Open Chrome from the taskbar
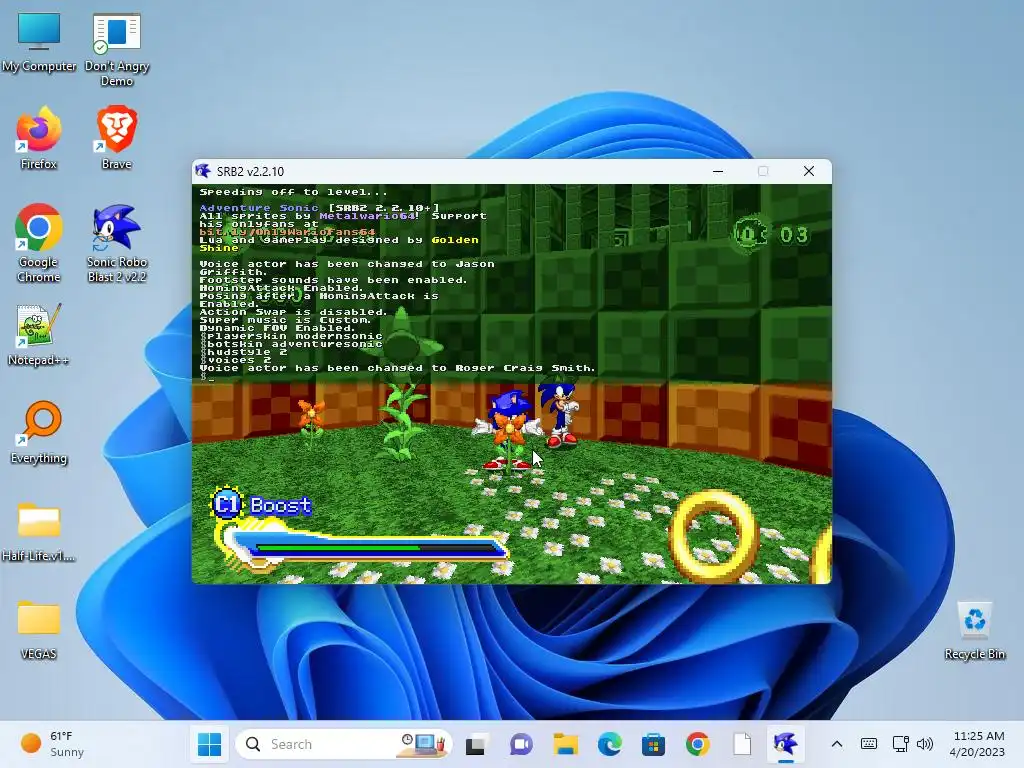1024x768 pixels. click(x=697, y=744)
